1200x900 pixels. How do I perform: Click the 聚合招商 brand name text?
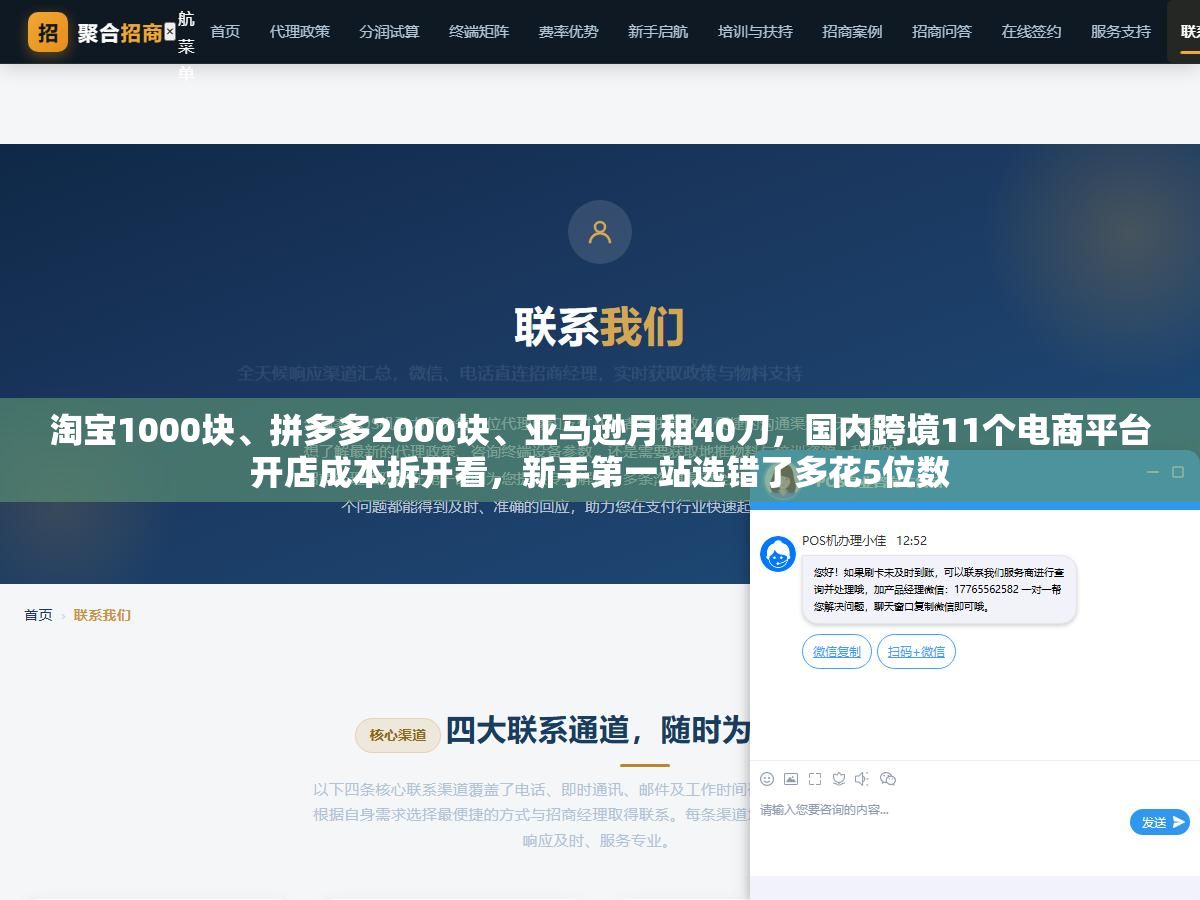(x=119, y=32)
